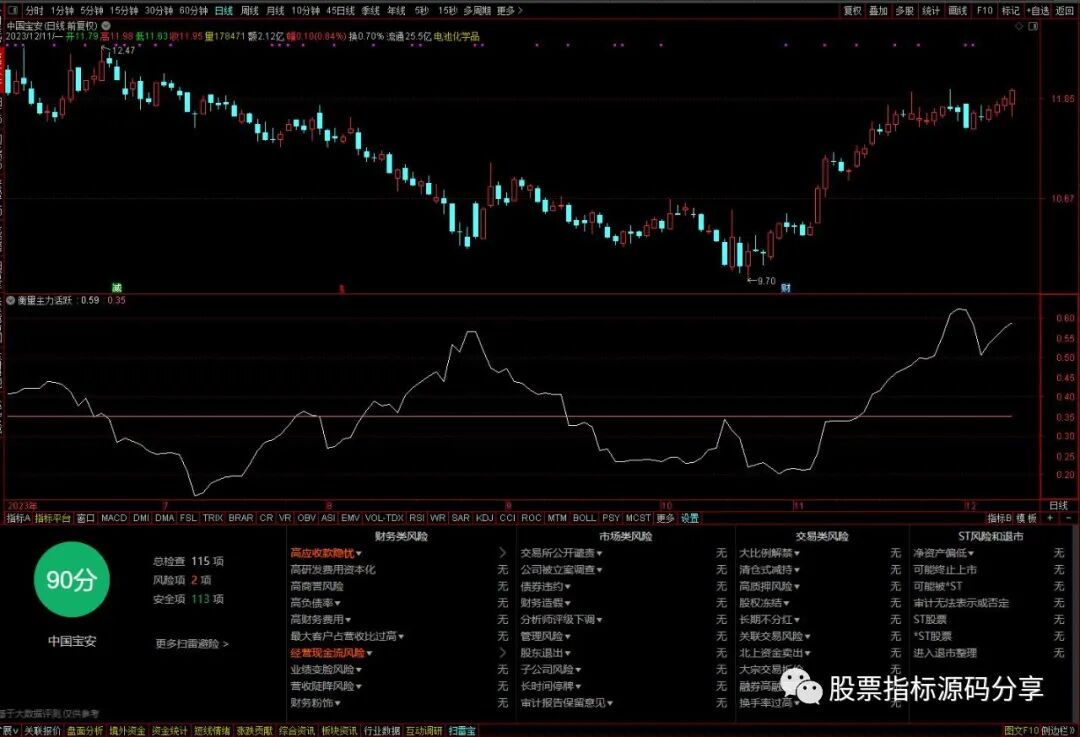
Task: Select the 月线 monthly period
Action: tap(275, 10)
